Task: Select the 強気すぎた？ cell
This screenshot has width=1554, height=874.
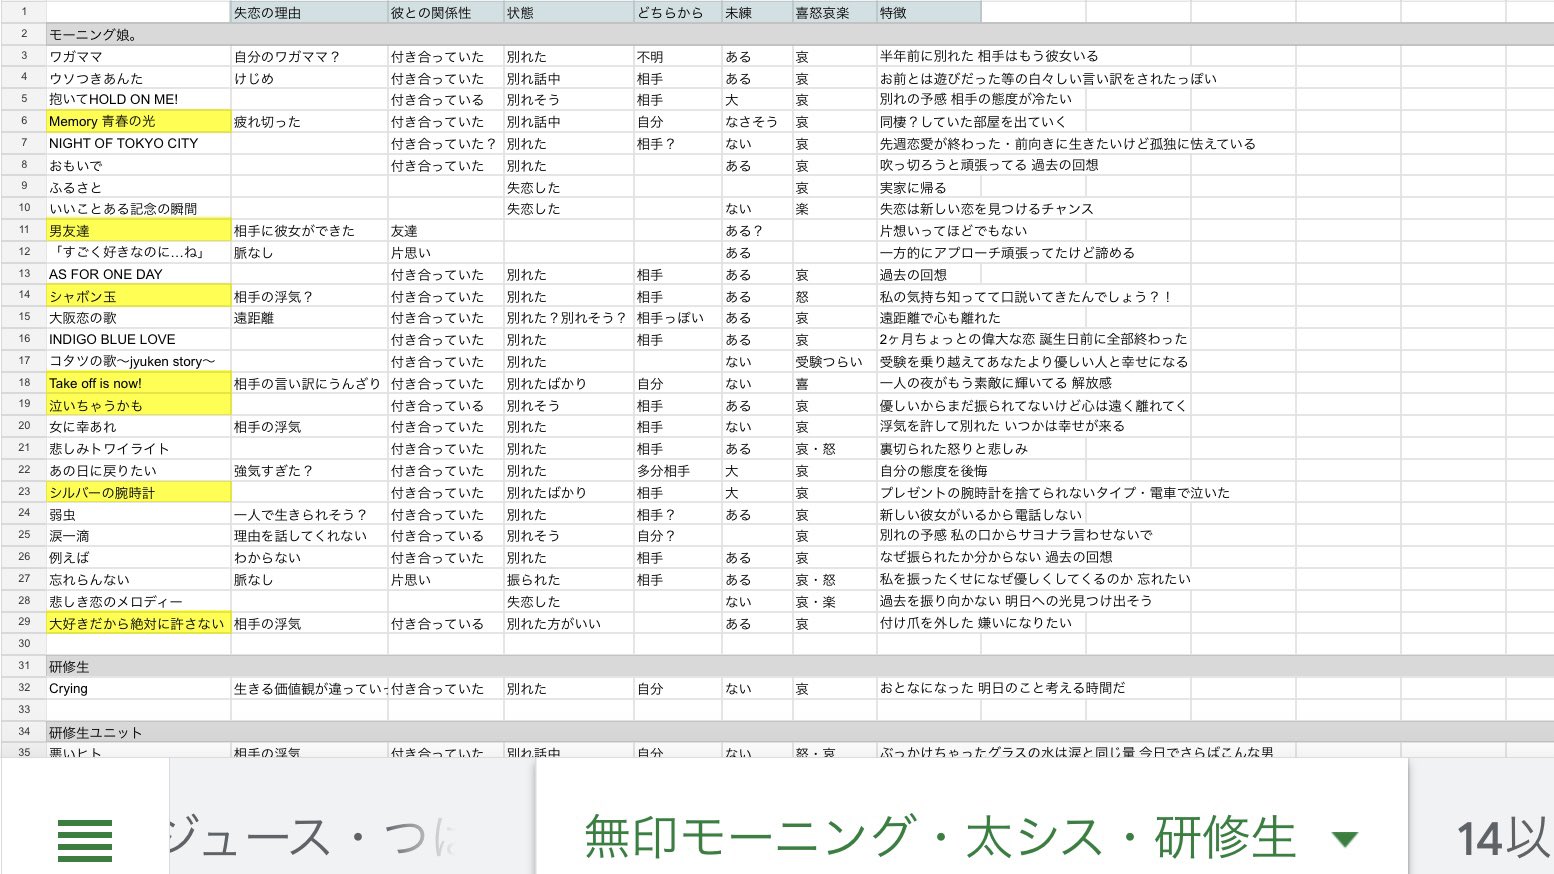Action: pos(310,470)
